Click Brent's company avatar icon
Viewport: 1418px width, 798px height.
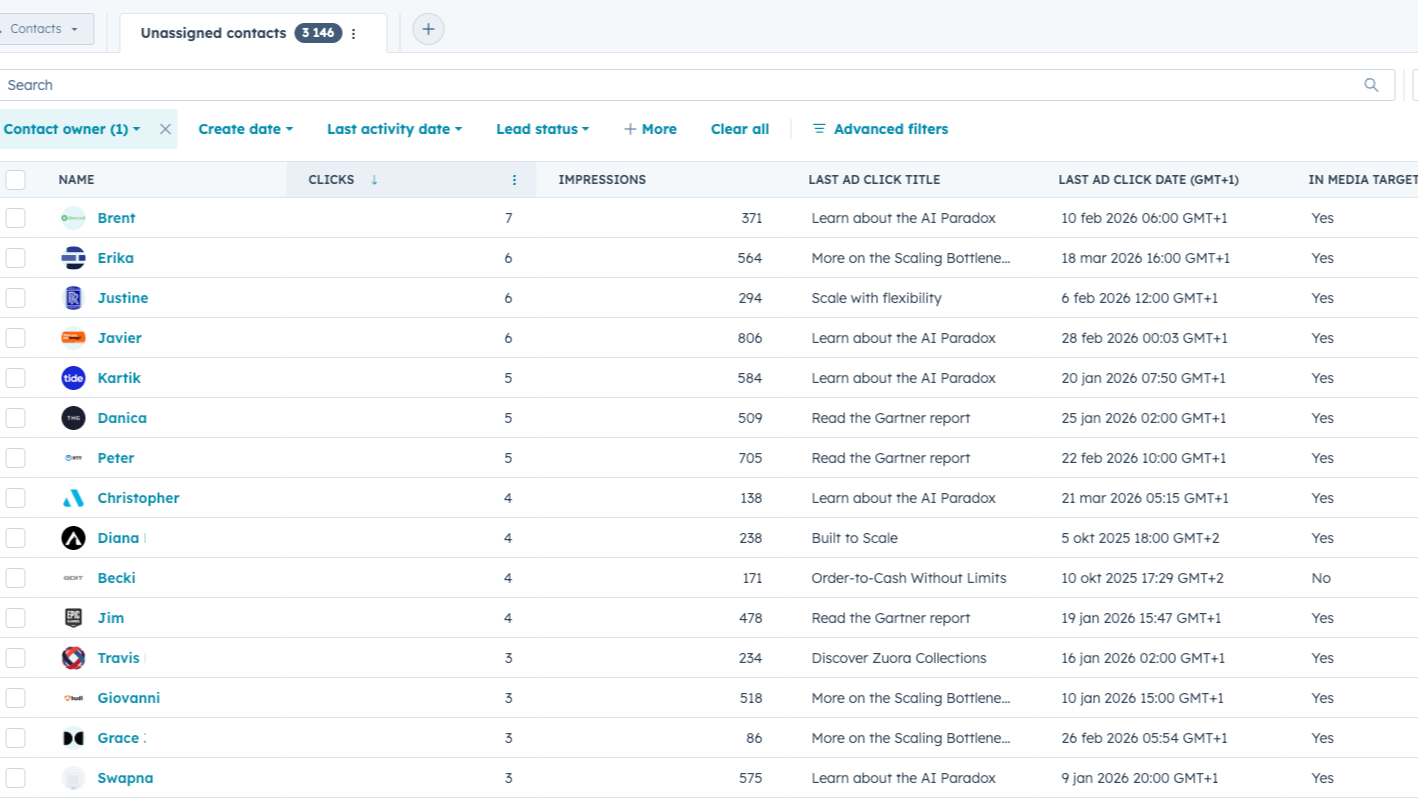pos(73,218)
